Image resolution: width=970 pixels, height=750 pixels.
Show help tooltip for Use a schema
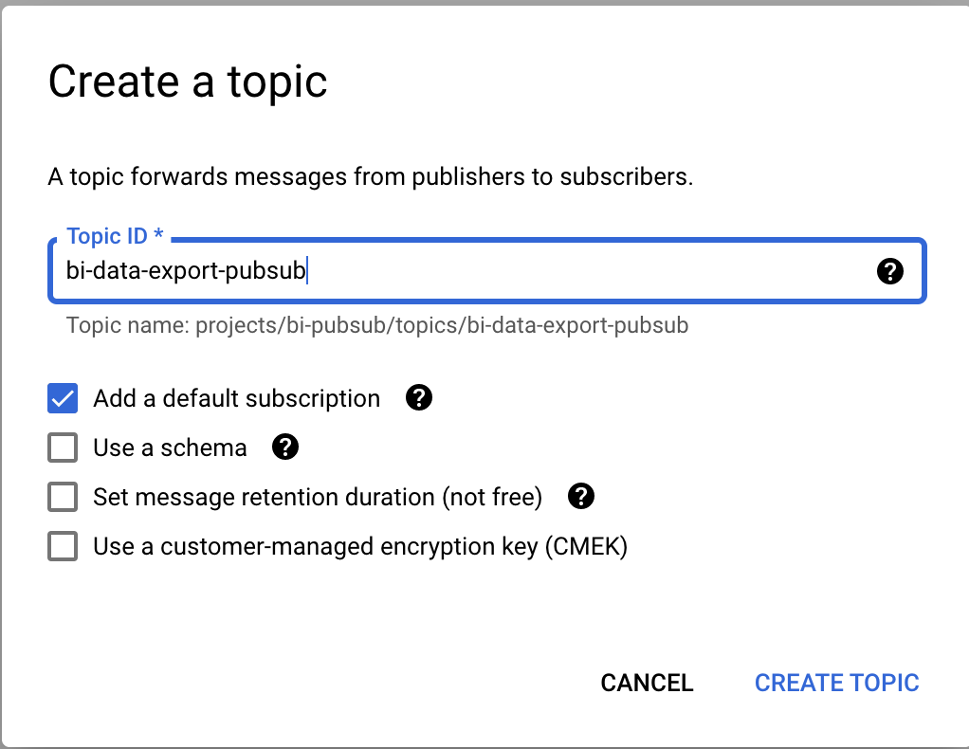[x=285, y=447]
